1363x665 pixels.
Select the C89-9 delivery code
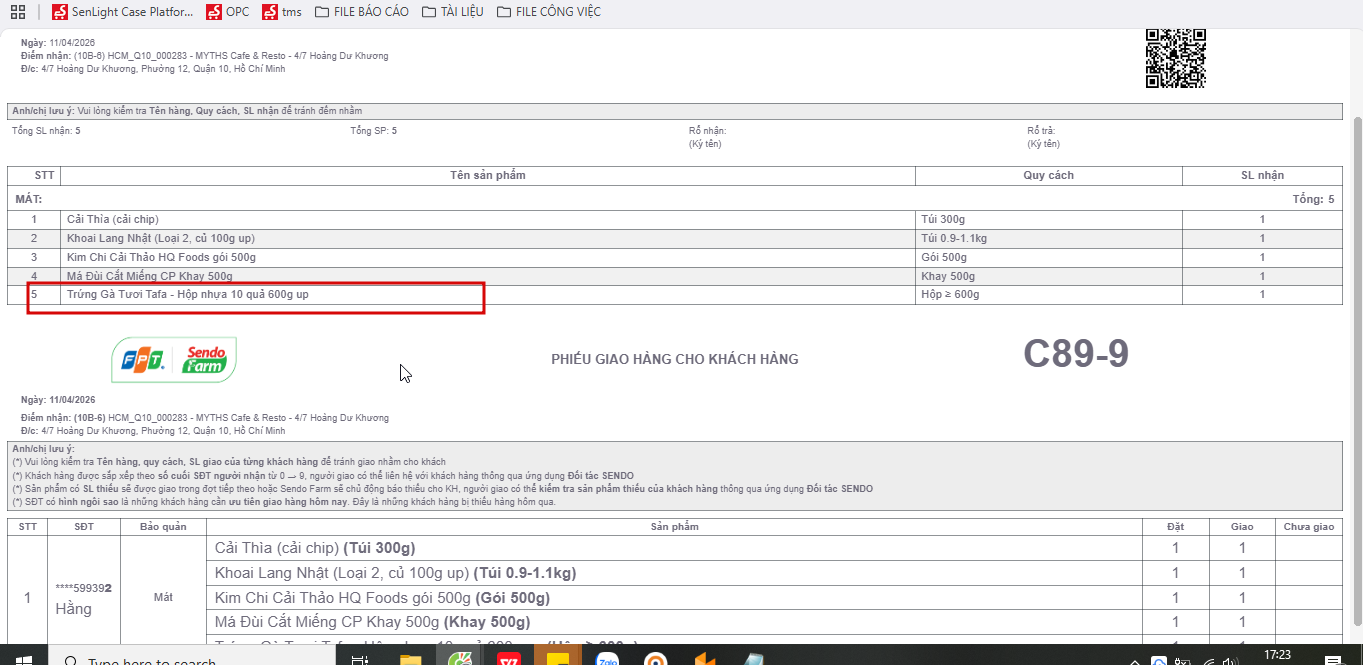point(1075,354)
